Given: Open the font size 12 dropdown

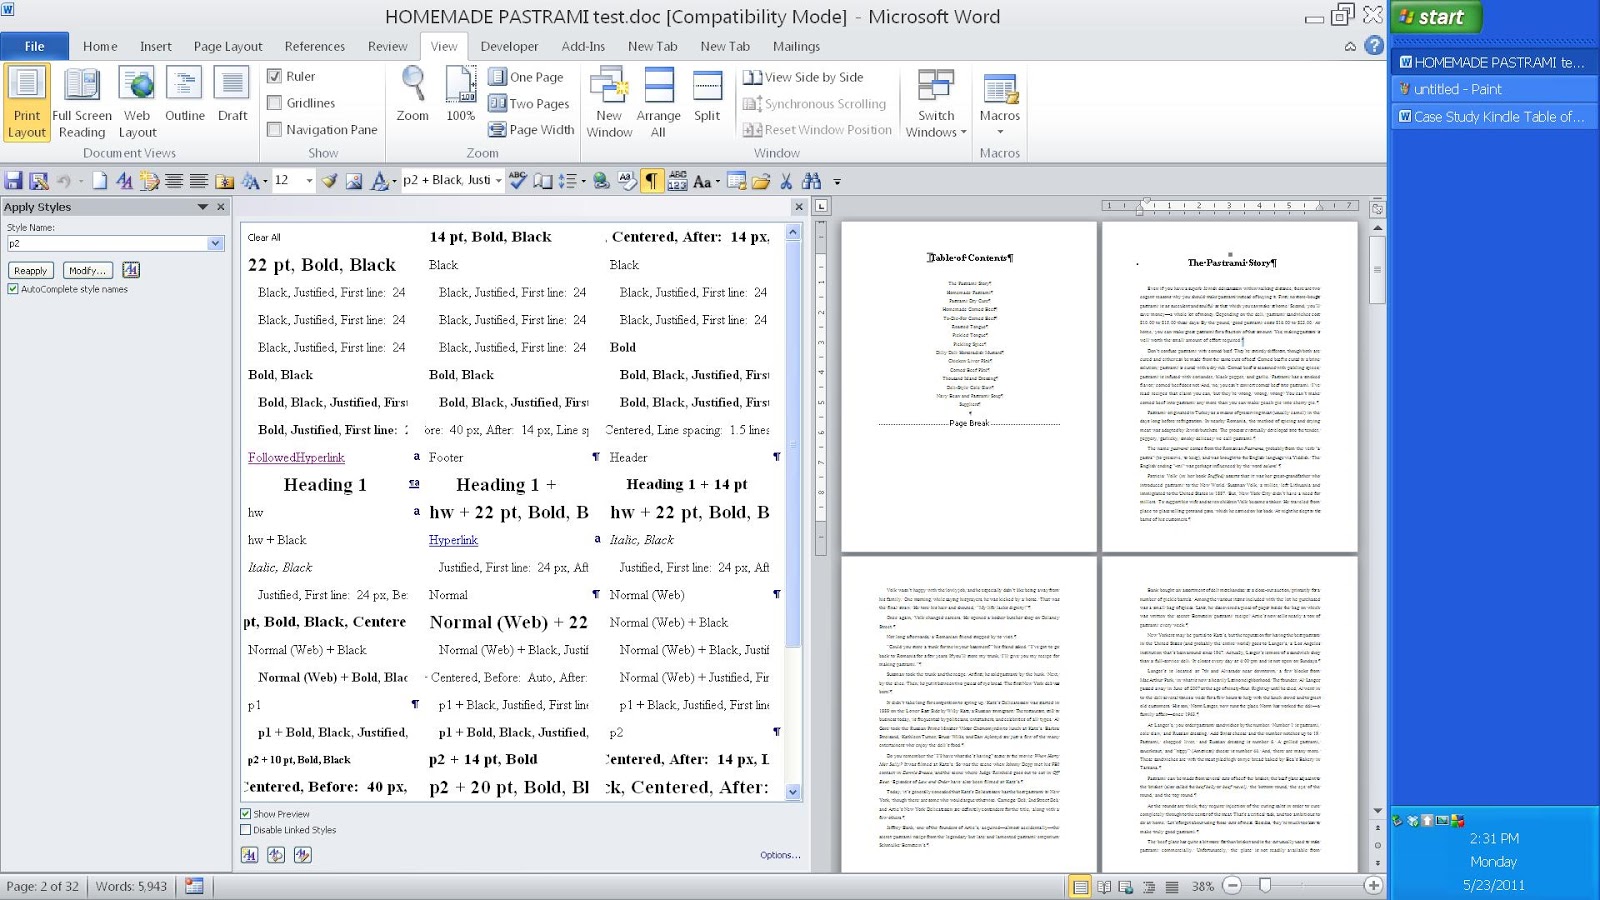Looking at the screenshot, I should [x=309, y=181].
